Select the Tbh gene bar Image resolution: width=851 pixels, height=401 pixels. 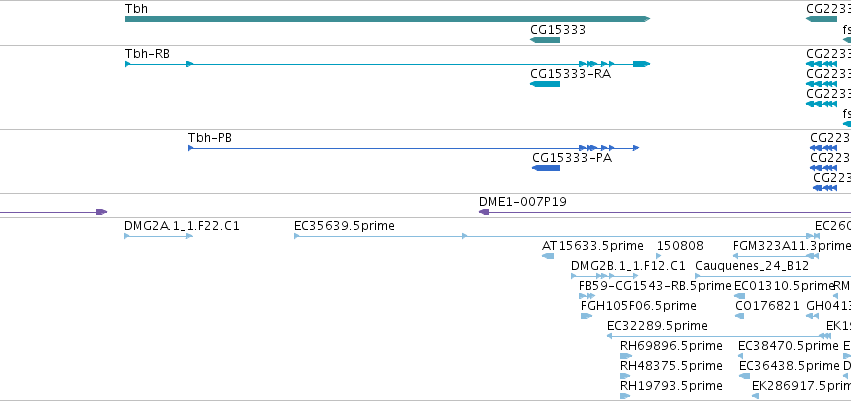coord(387,19)
